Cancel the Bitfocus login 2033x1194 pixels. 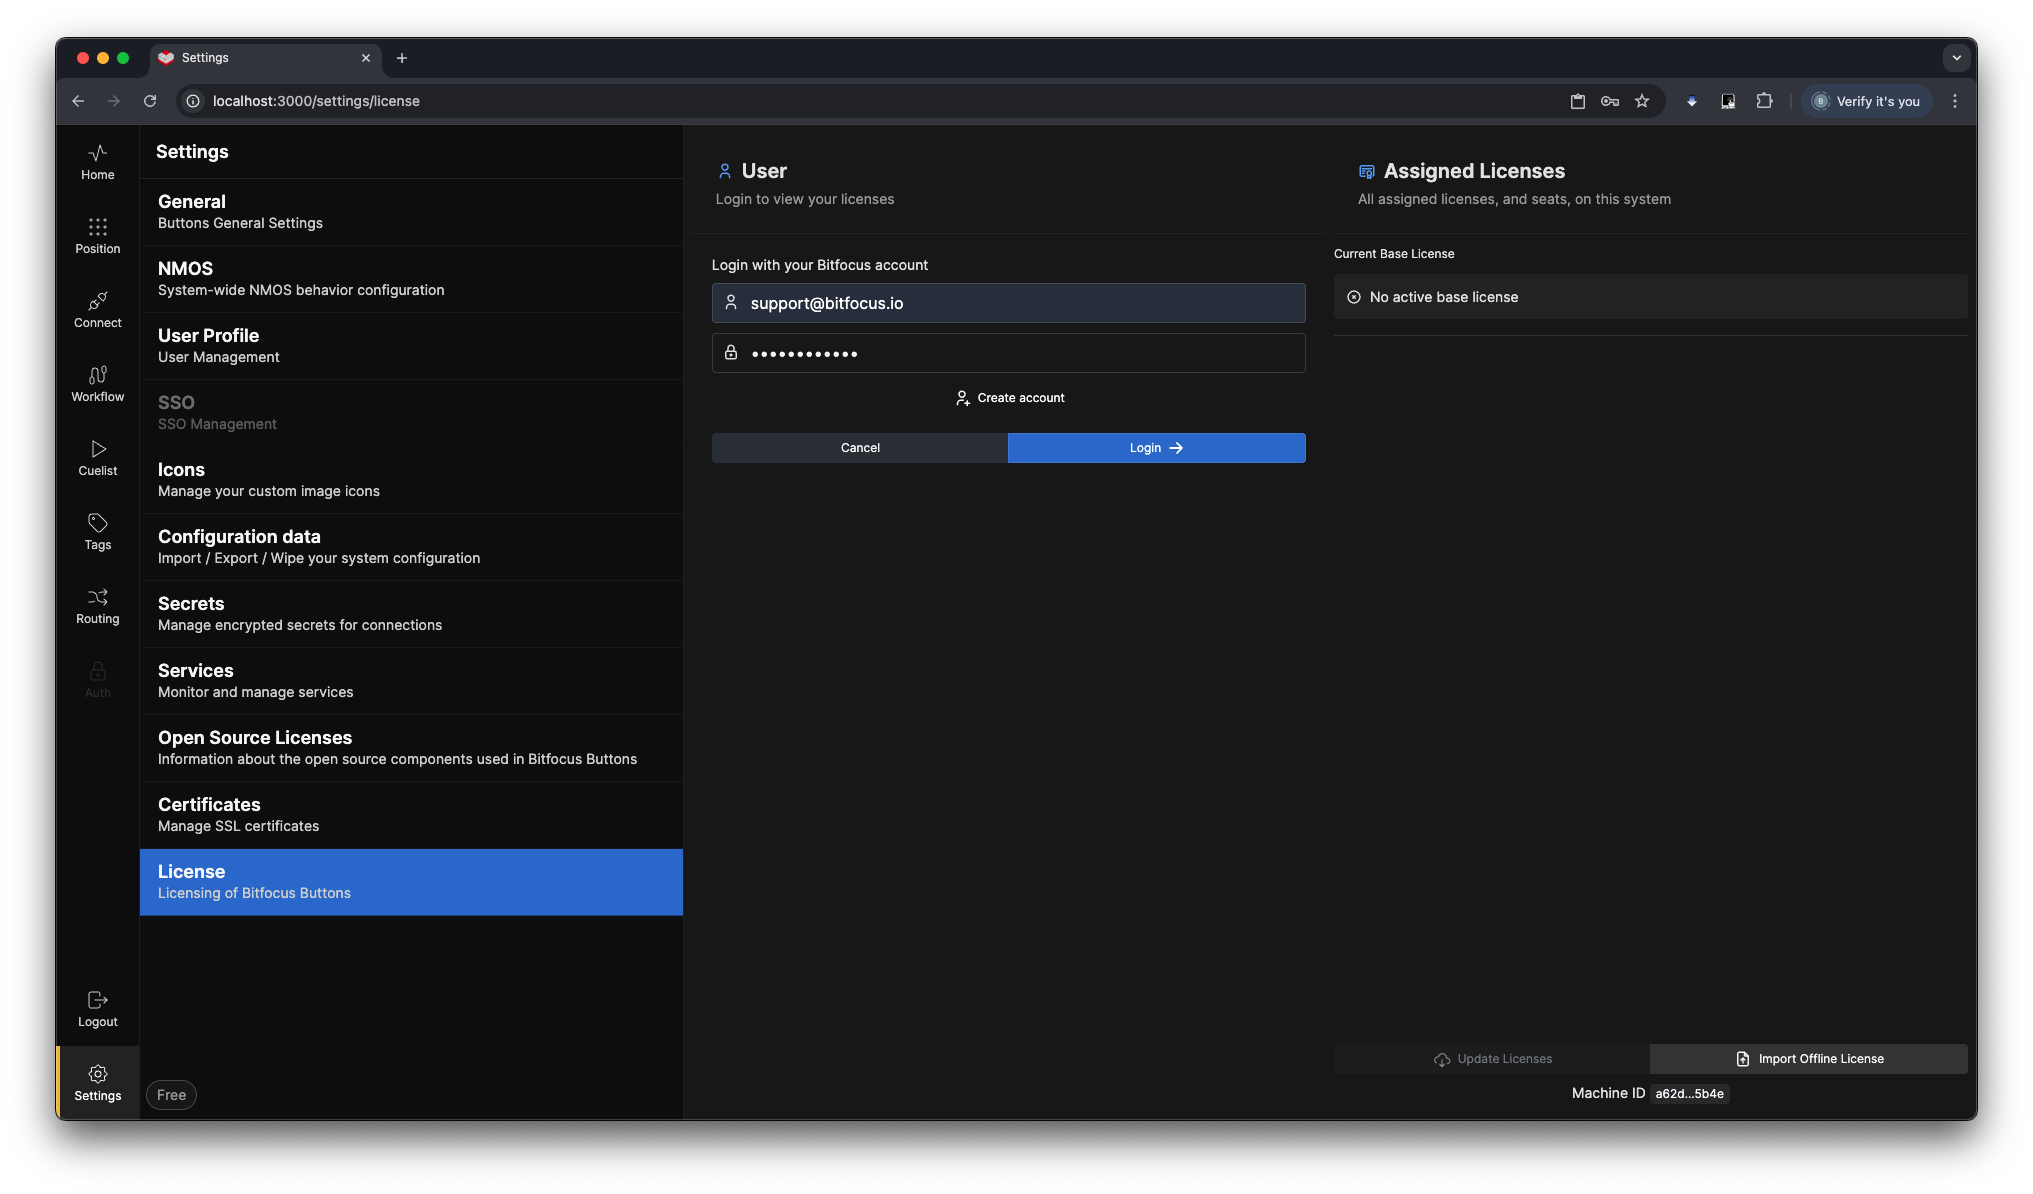point(860,448)
